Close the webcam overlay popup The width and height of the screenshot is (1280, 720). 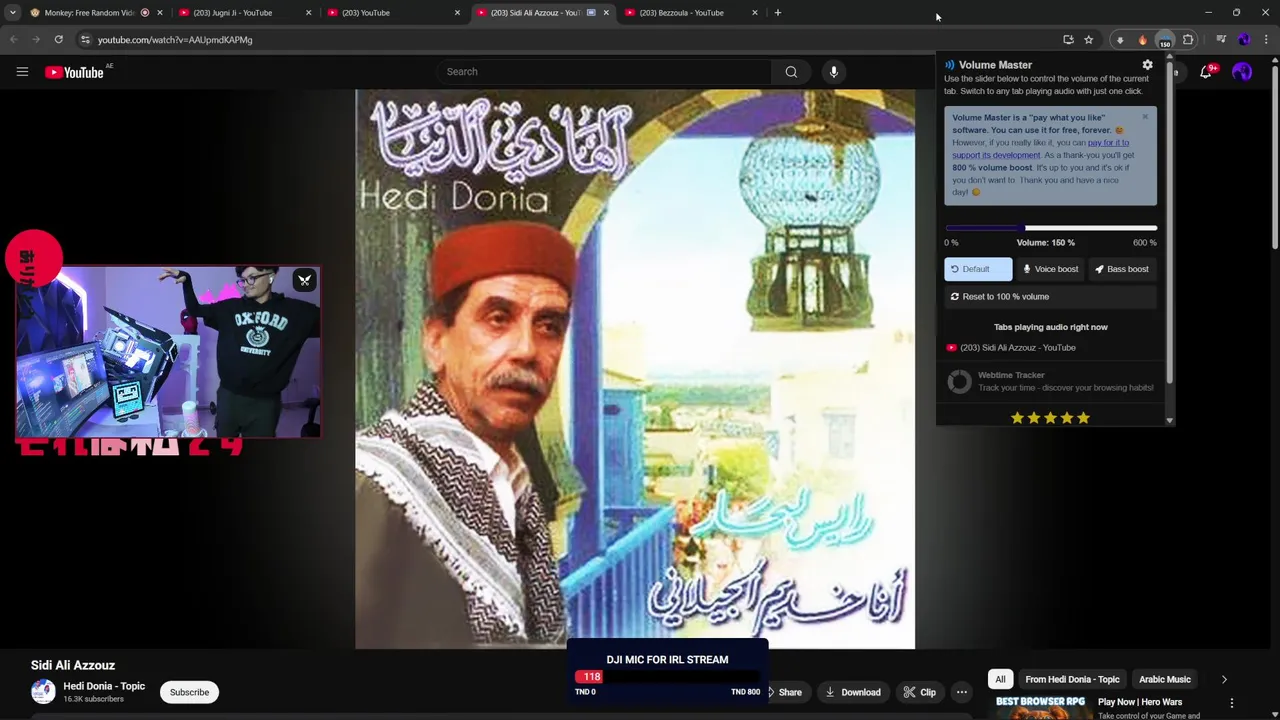point(304,280)
